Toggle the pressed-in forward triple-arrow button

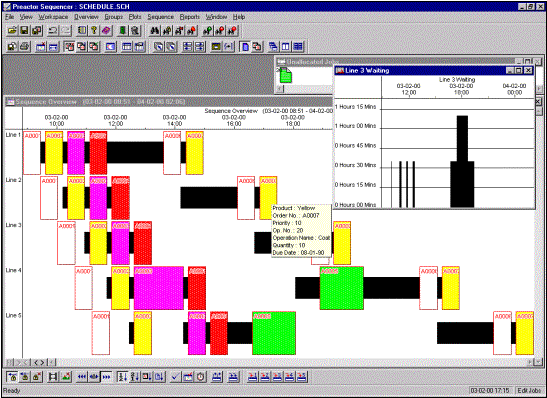(x=107, y=377)
